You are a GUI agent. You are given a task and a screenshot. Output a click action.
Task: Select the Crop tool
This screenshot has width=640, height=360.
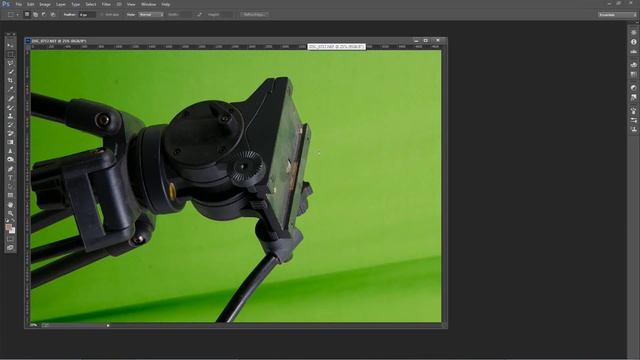click(11, 81)
